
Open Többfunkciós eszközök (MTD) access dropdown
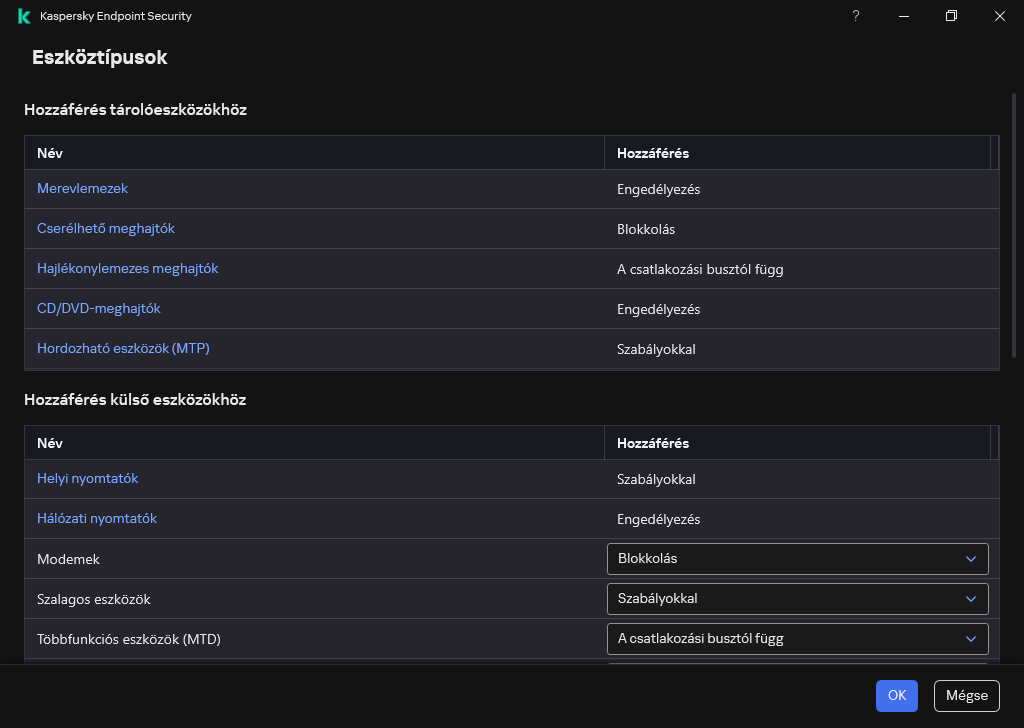point(797,639)
